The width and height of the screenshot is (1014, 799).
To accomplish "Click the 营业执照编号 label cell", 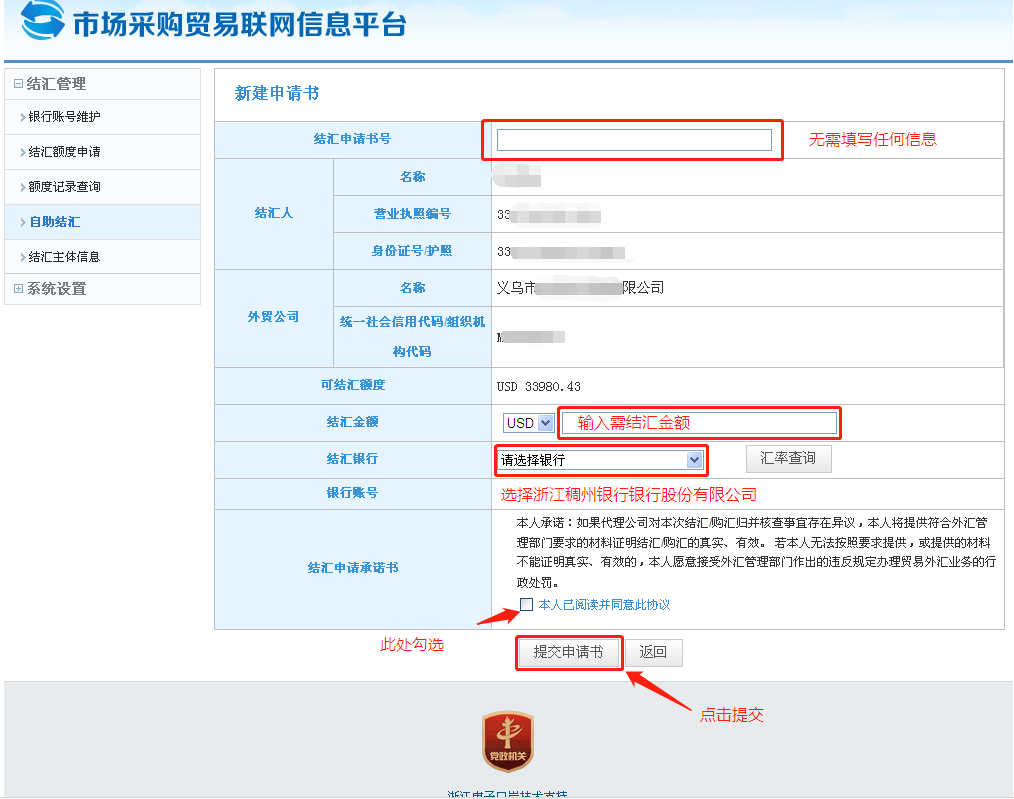I will point(412,214).
